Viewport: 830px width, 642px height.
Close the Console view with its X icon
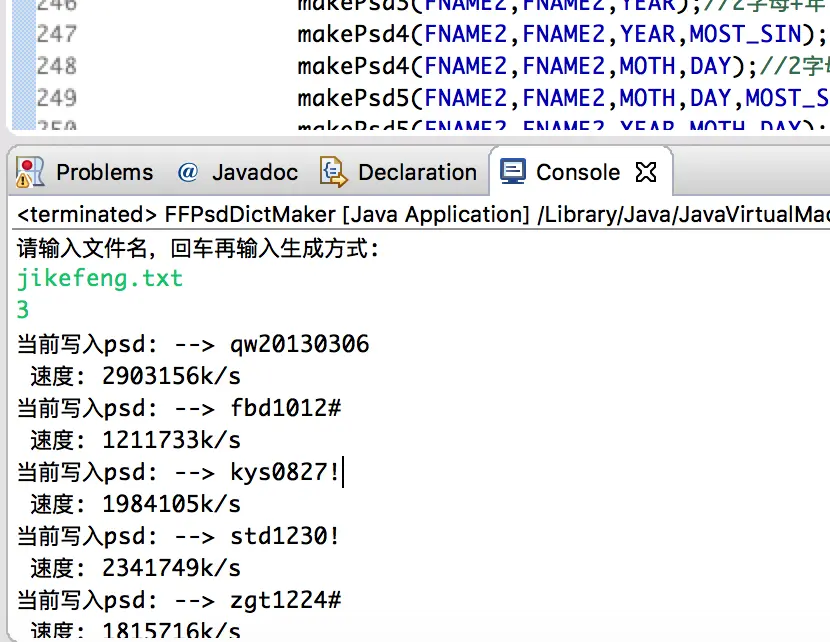pos(646,173)
